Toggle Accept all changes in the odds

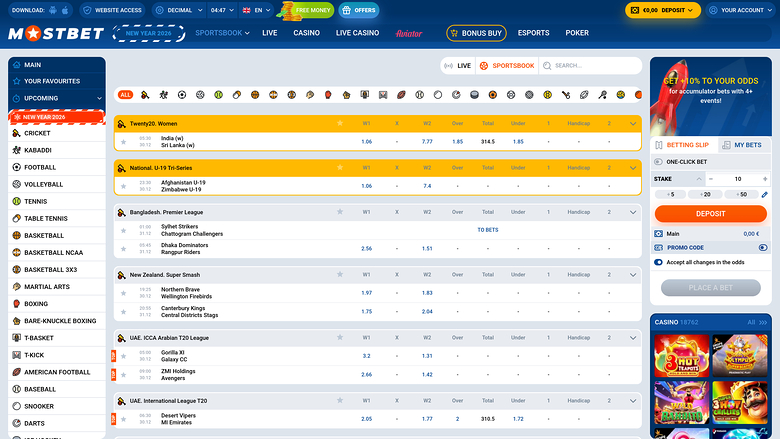[x=658, y=262]
